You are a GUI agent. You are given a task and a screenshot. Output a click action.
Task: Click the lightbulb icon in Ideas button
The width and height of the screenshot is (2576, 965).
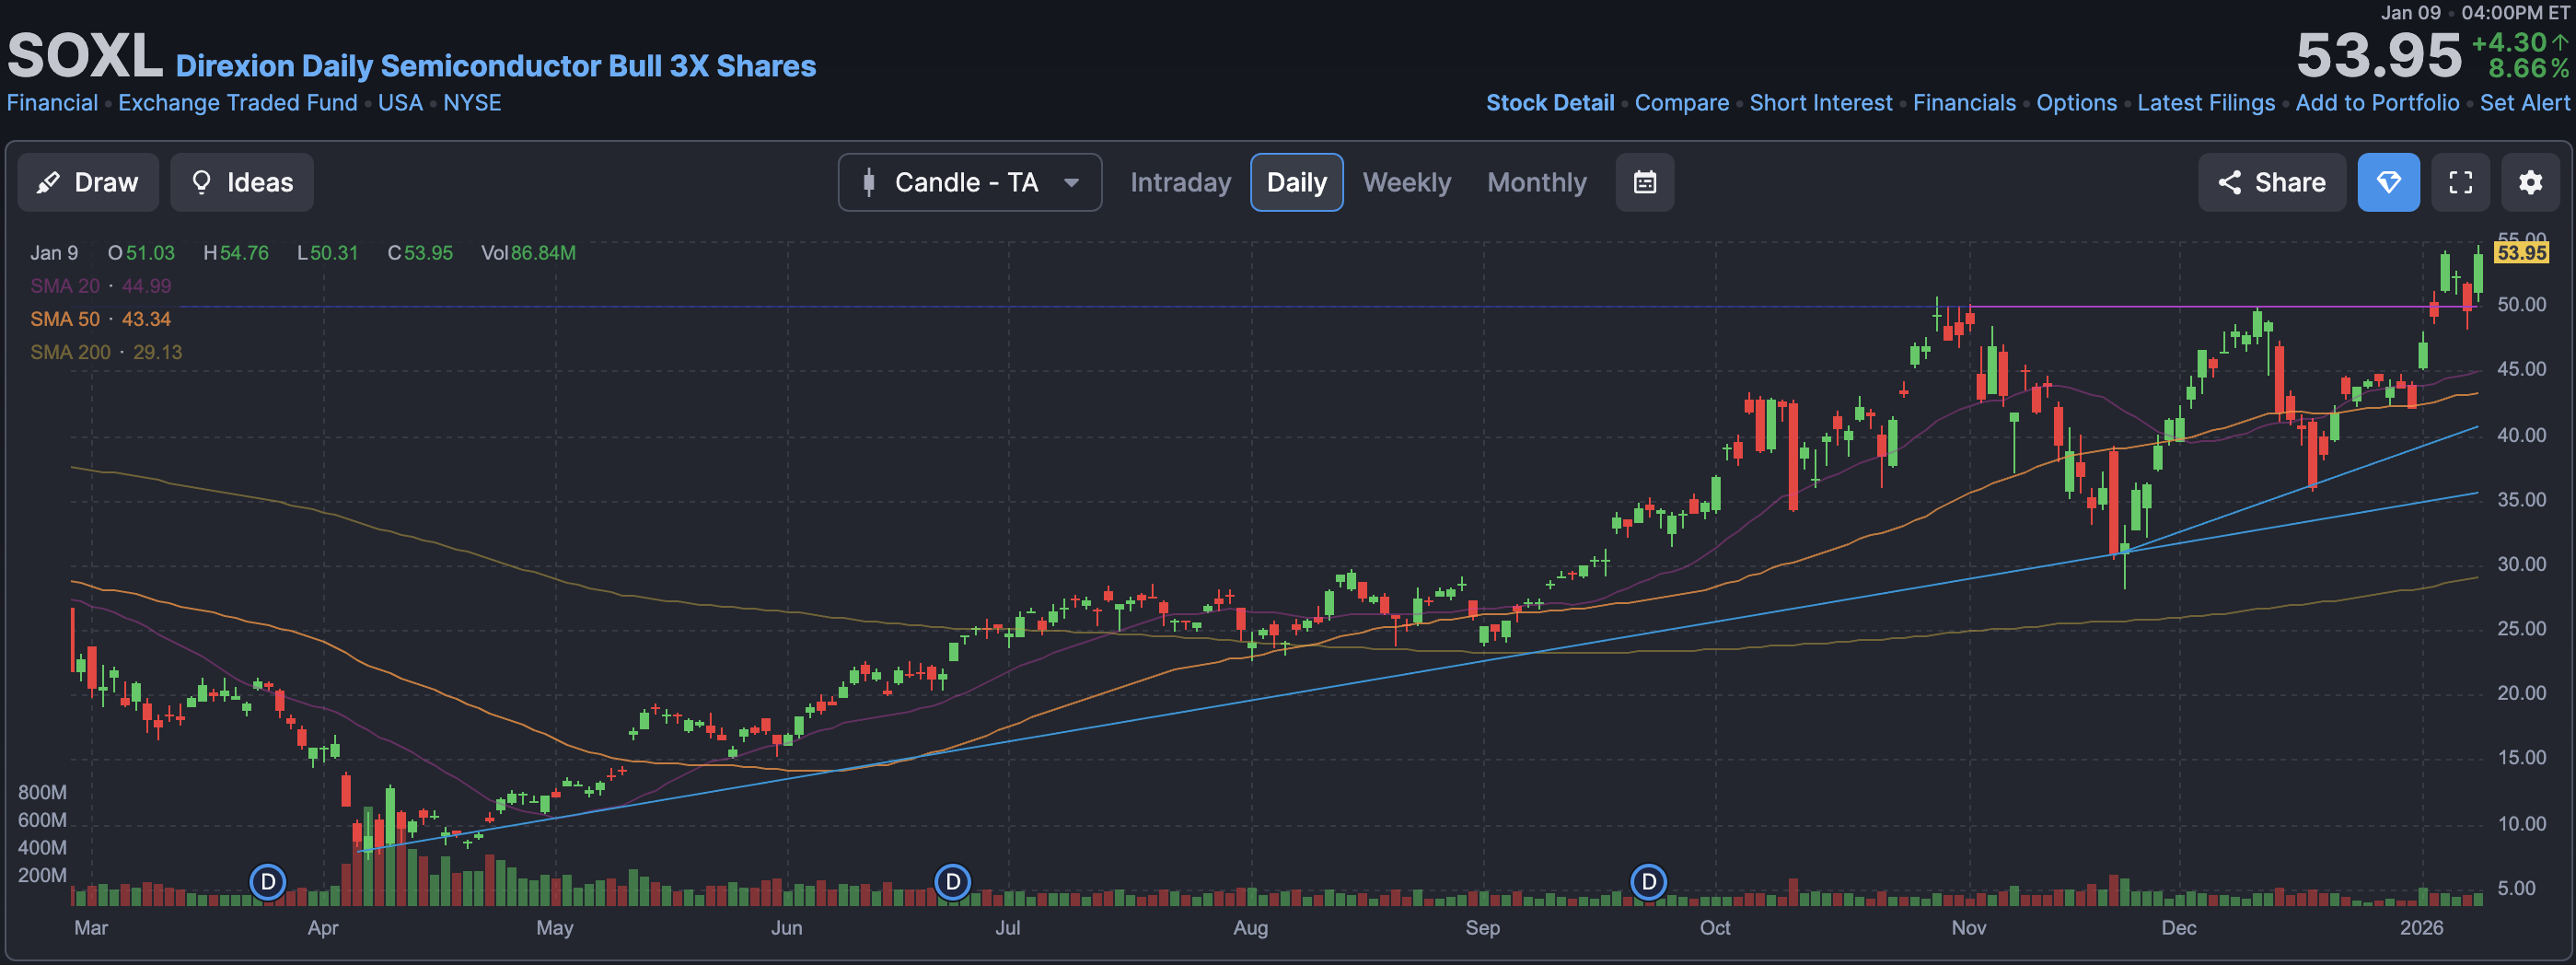tap(201, 182)
